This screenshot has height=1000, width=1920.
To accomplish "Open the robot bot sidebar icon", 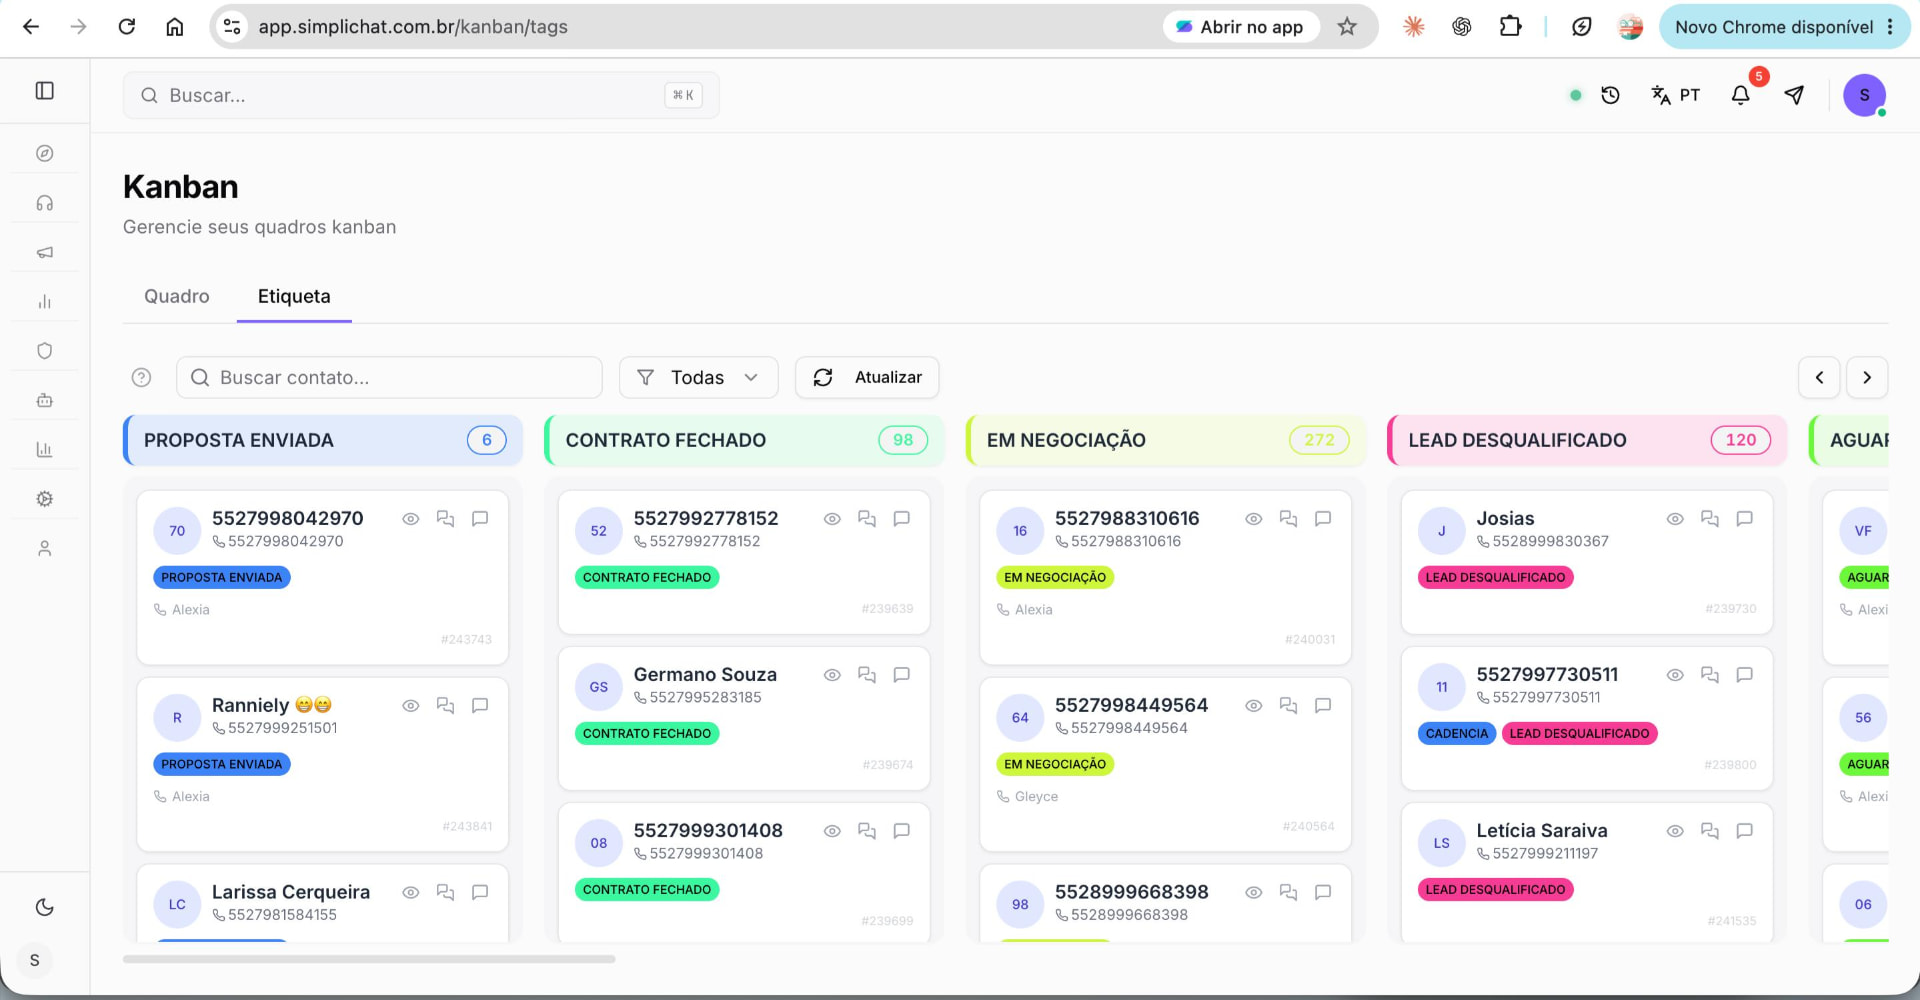I will point(44,400).
